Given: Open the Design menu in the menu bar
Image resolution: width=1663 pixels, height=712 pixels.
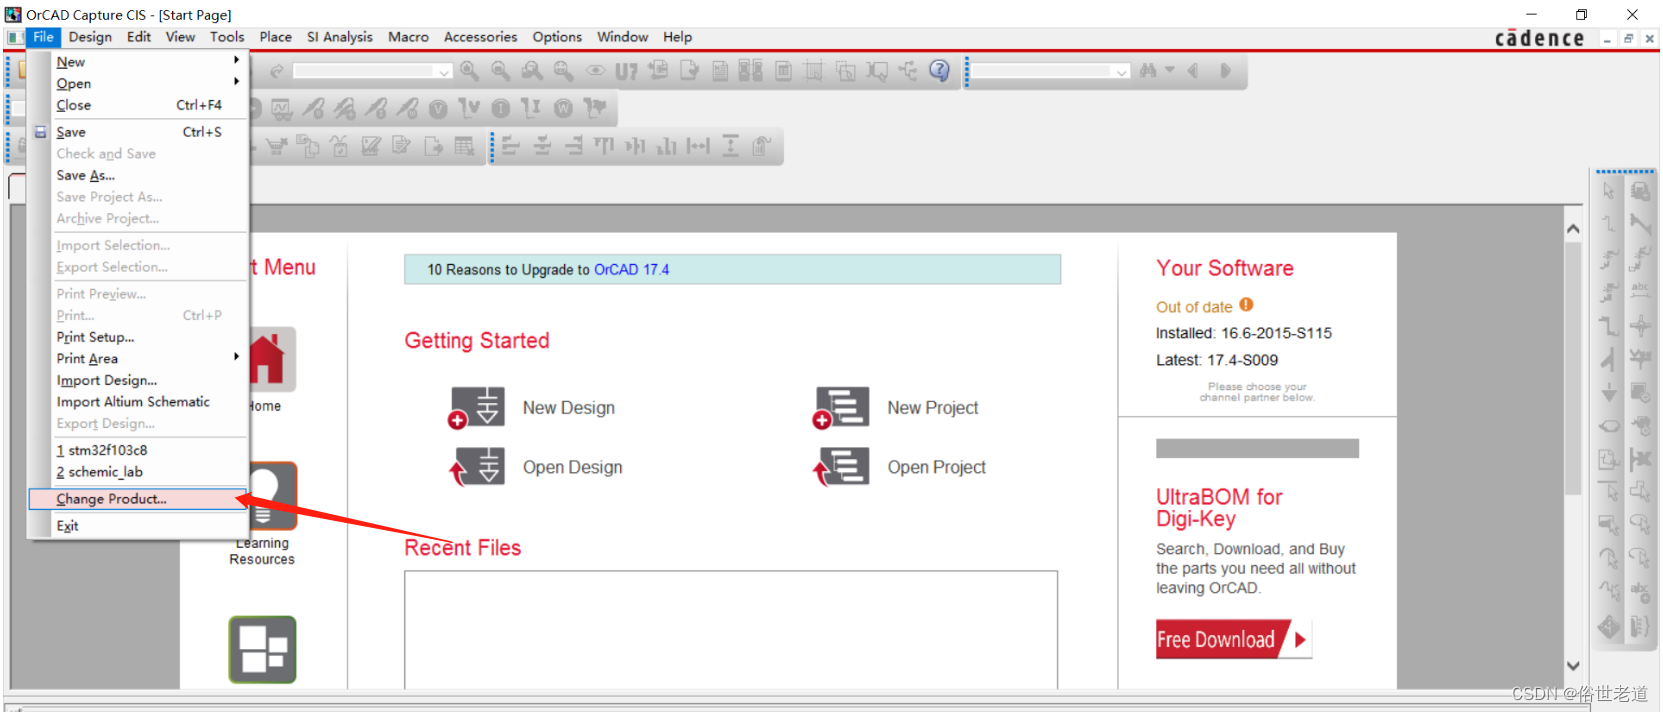Looking at the screenshot, I should click(x=90, y=37).
